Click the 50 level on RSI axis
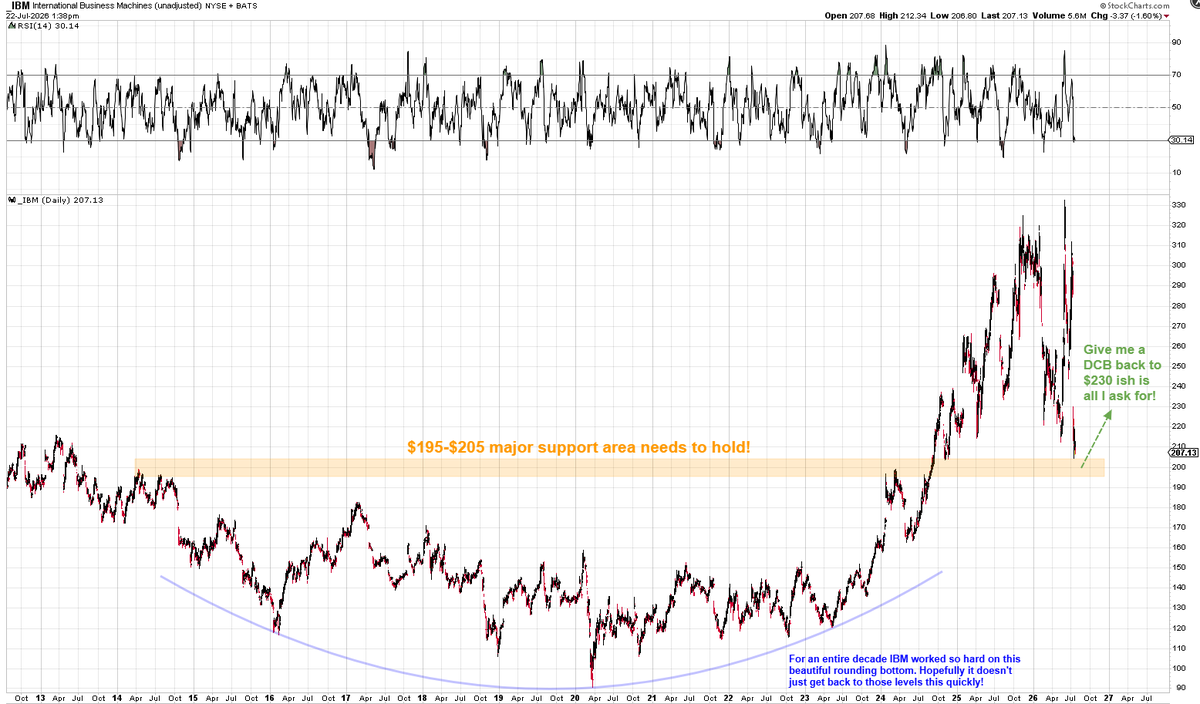This screenshot has height=704, width=1200. (x=1176, y=108)
